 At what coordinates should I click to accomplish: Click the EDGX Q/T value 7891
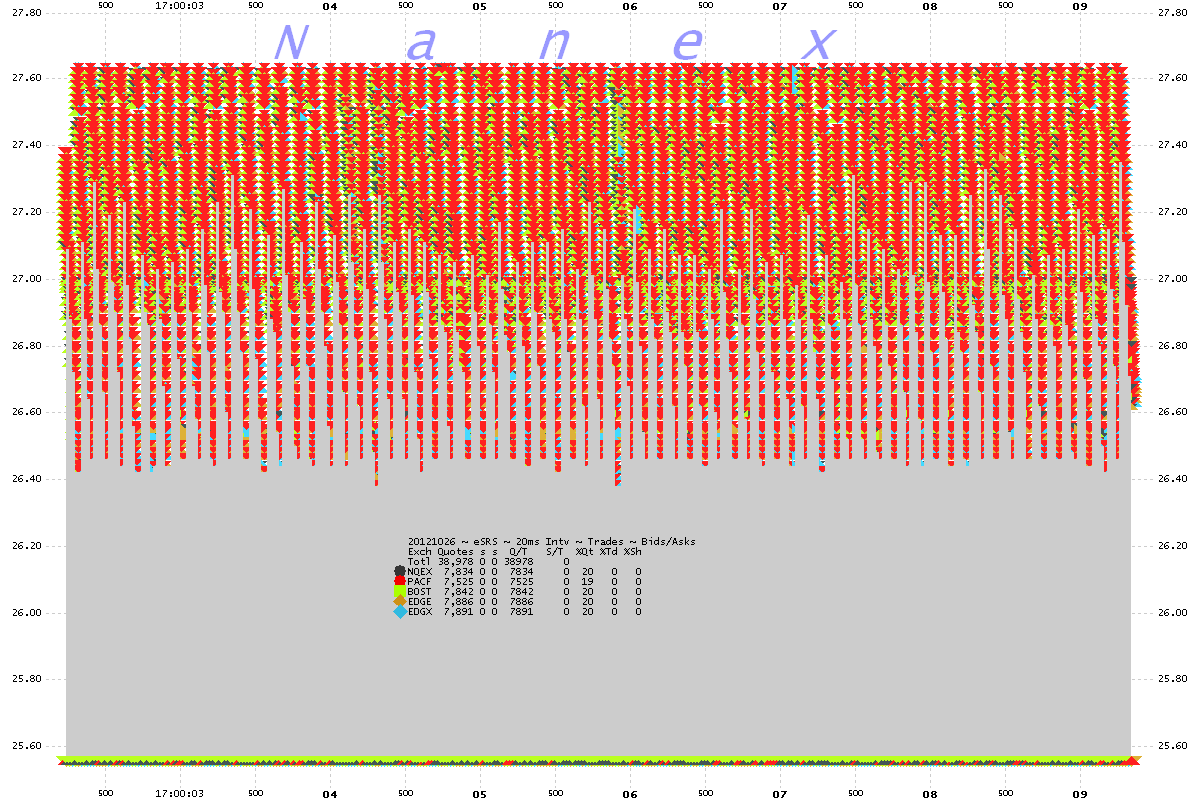[x=522, y=612]
